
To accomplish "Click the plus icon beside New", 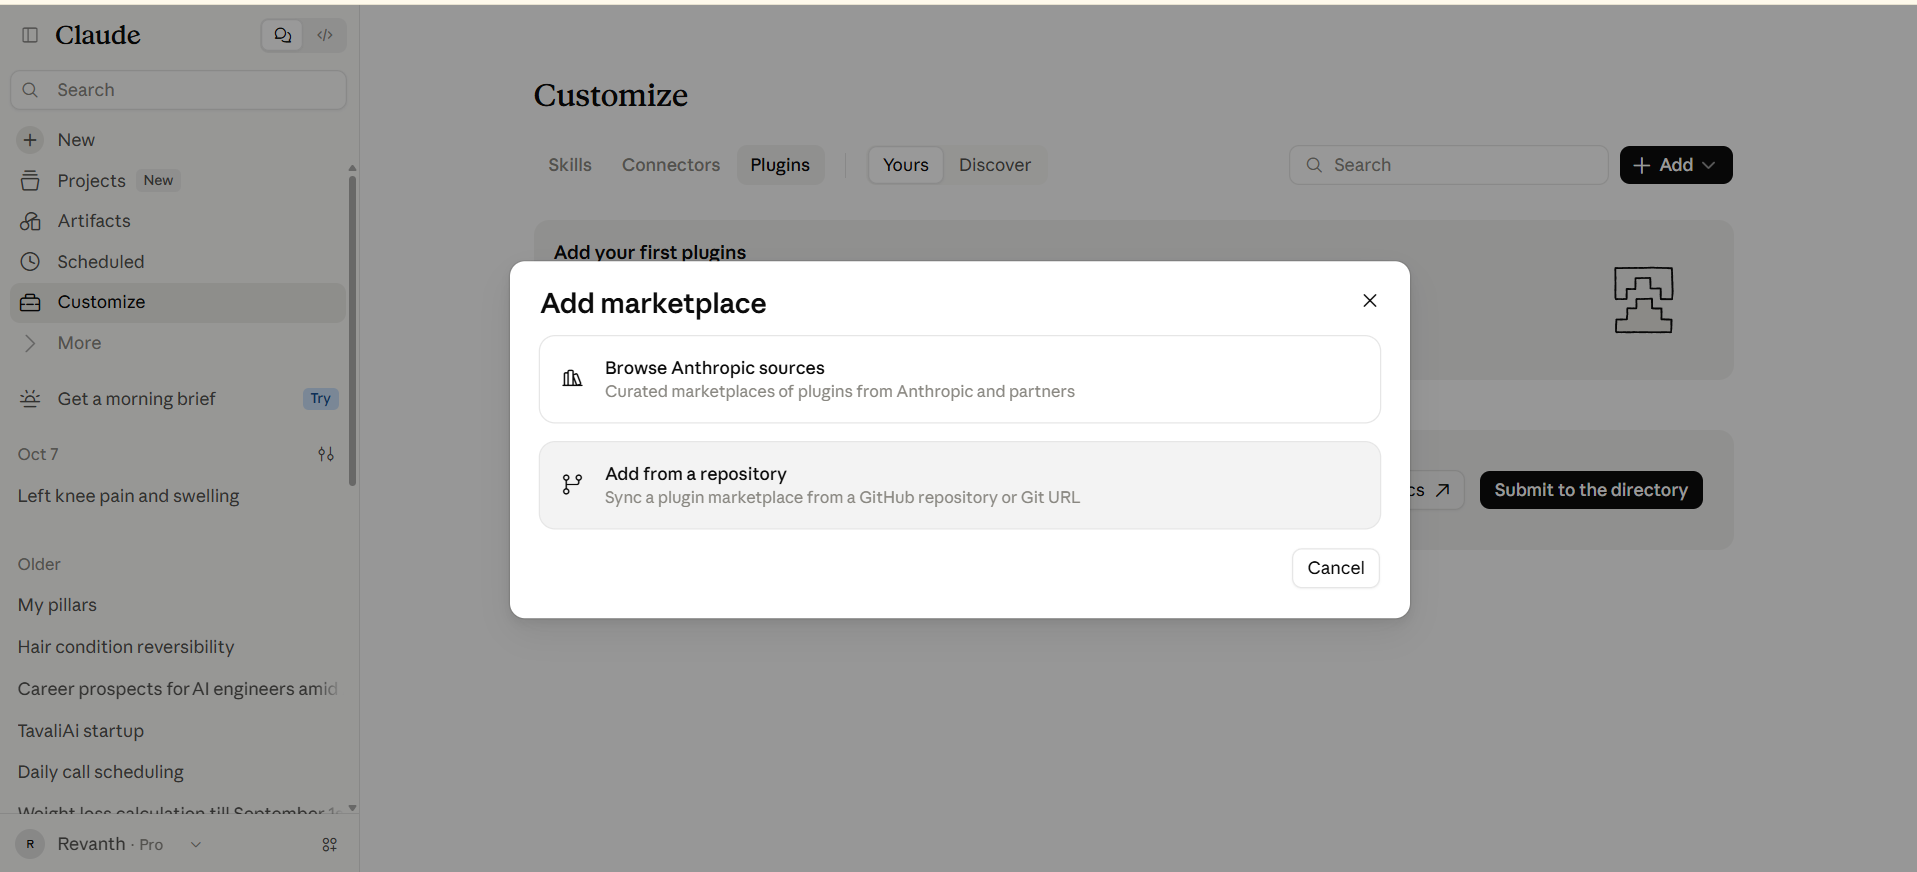I will (30, 140).
